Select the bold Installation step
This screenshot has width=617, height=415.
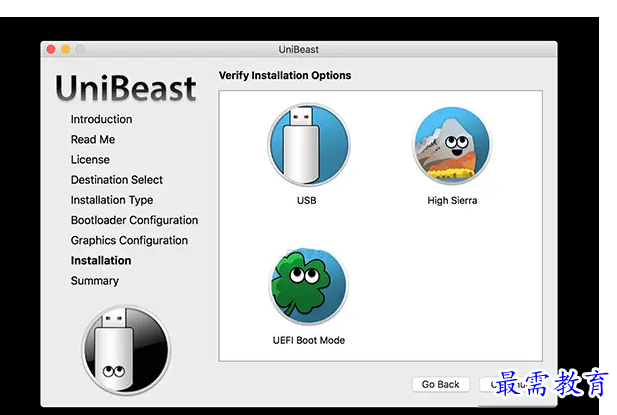101,260
